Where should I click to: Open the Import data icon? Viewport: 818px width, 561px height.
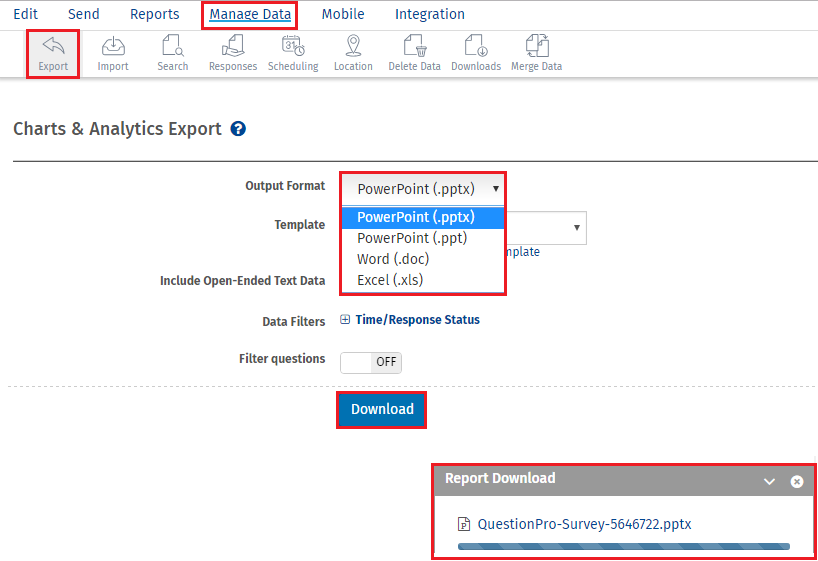113,46
